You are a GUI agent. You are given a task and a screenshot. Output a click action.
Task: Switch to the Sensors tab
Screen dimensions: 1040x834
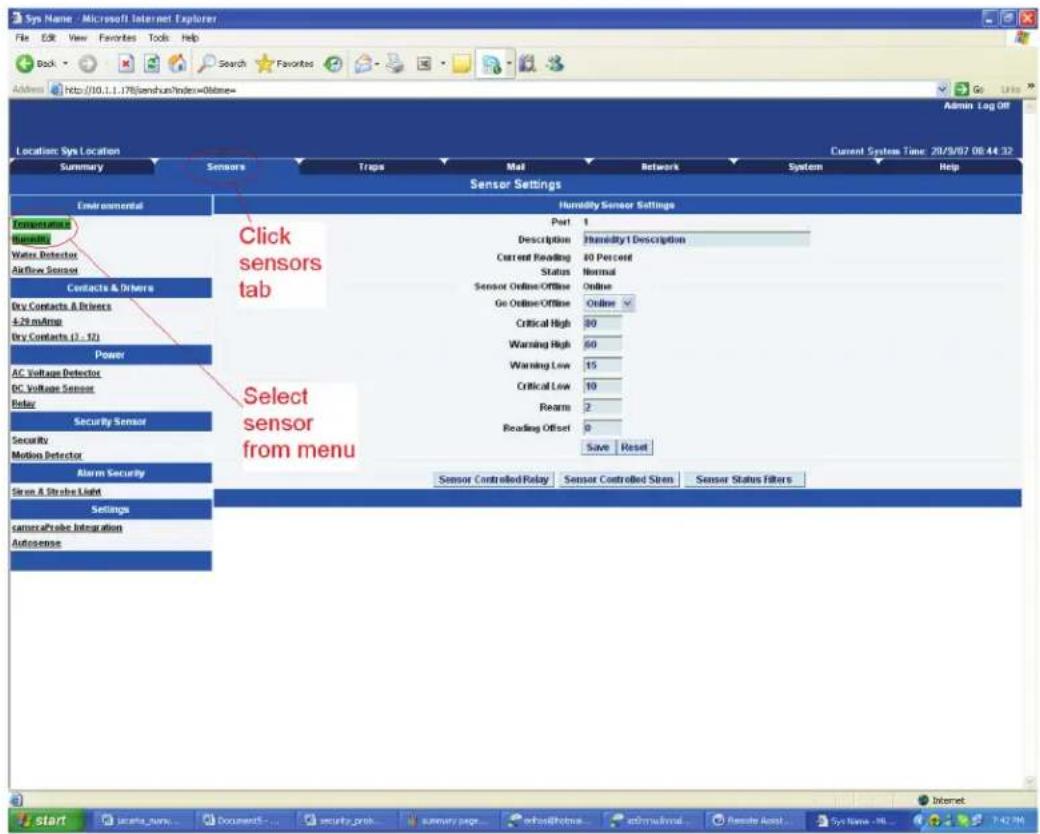226,167
